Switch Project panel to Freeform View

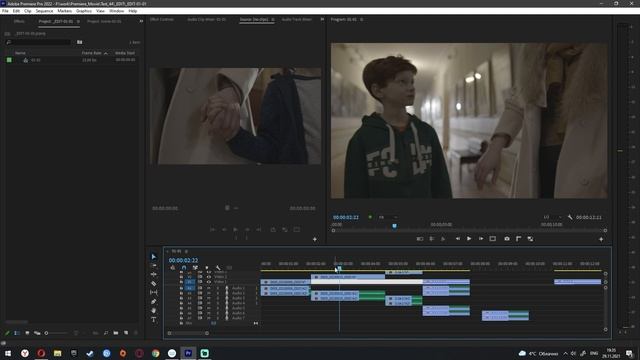[37, 333]
